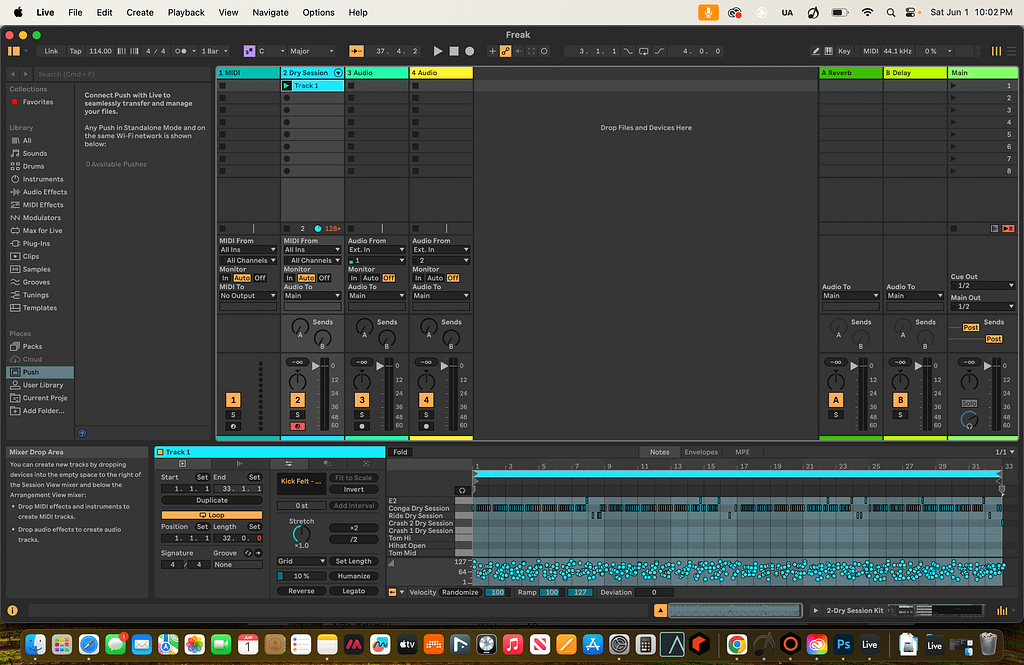Open the Grid quantize dropdown in clip view

coord(300,561)
